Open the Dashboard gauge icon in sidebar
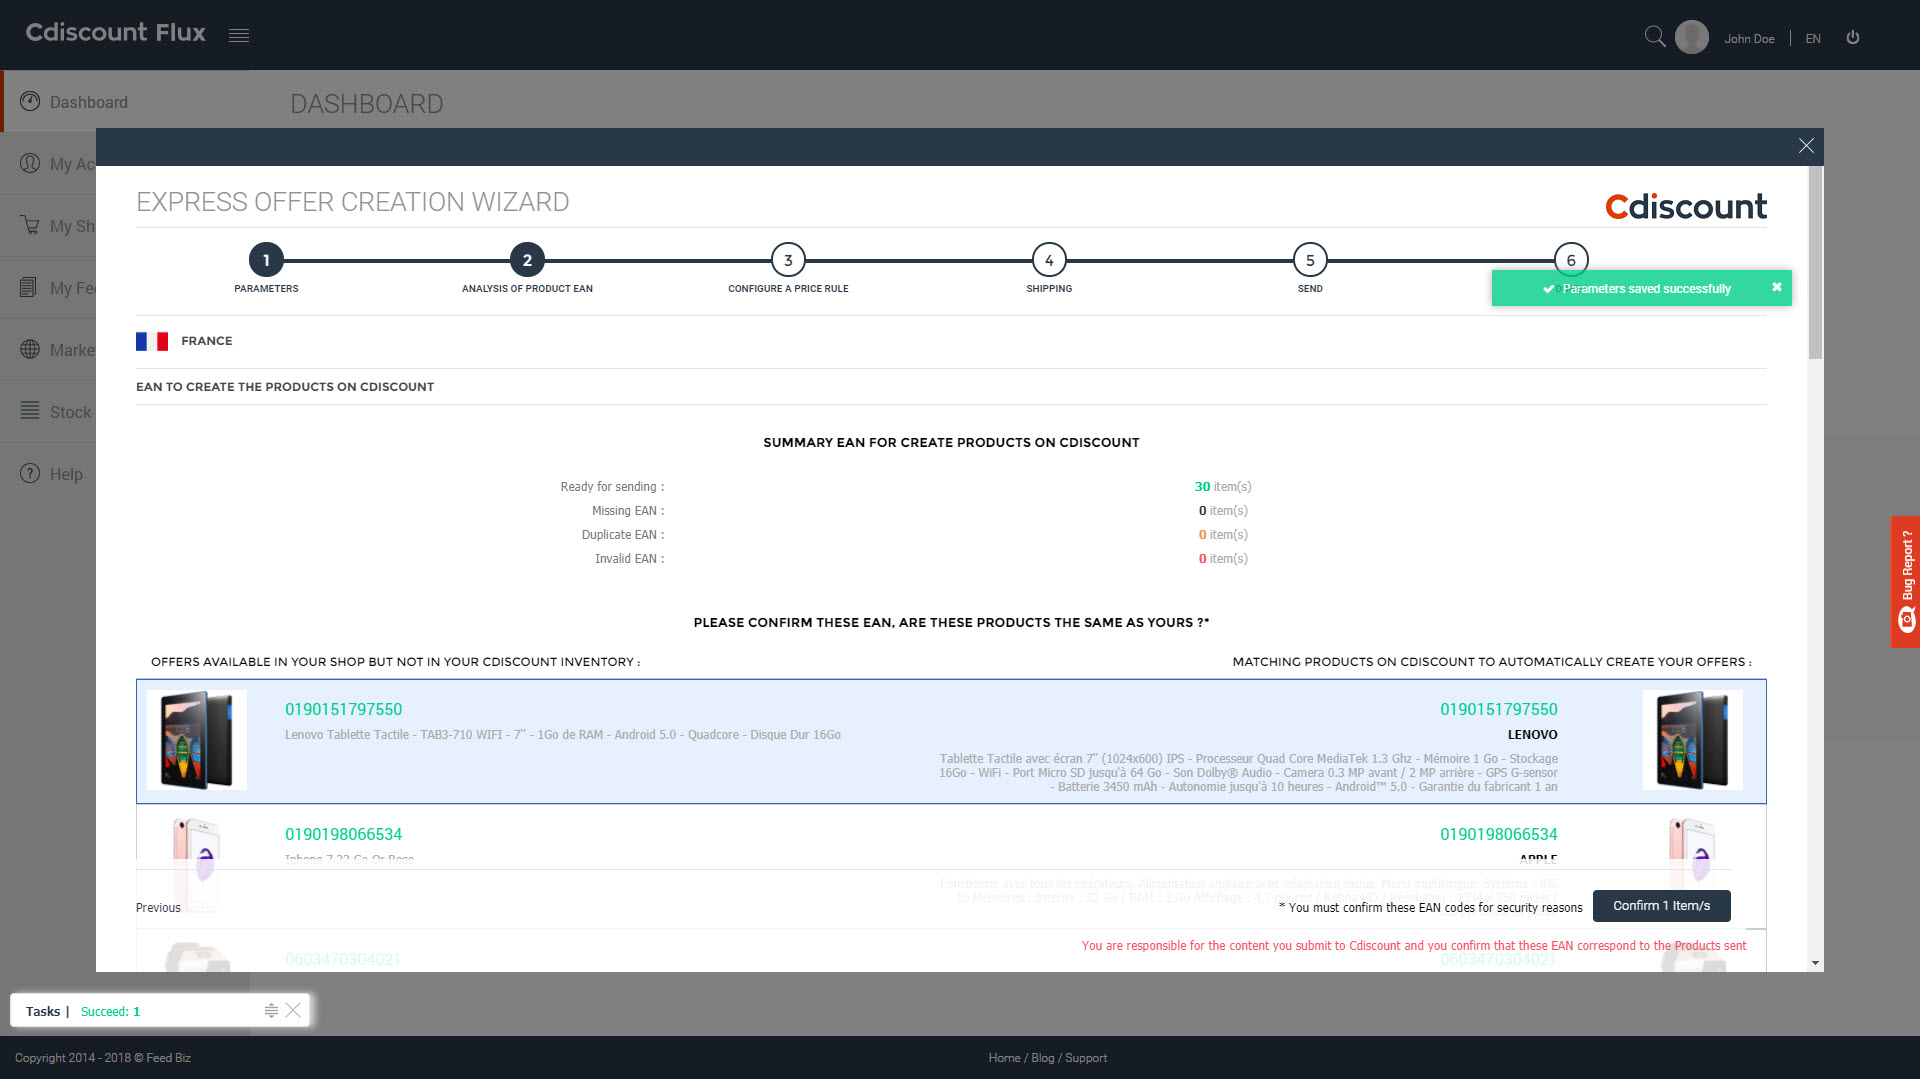1920x1079 pixels. point(30,101)
